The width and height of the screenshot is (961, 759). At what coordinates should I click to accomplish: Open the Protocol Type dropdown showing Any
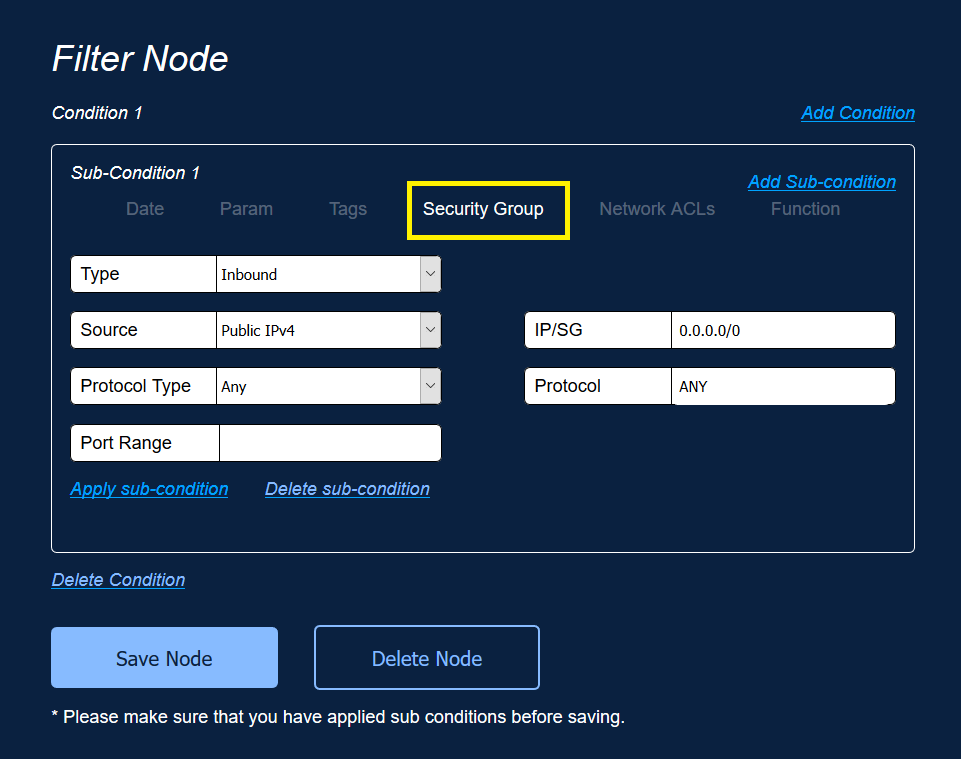tap(329, 386)
